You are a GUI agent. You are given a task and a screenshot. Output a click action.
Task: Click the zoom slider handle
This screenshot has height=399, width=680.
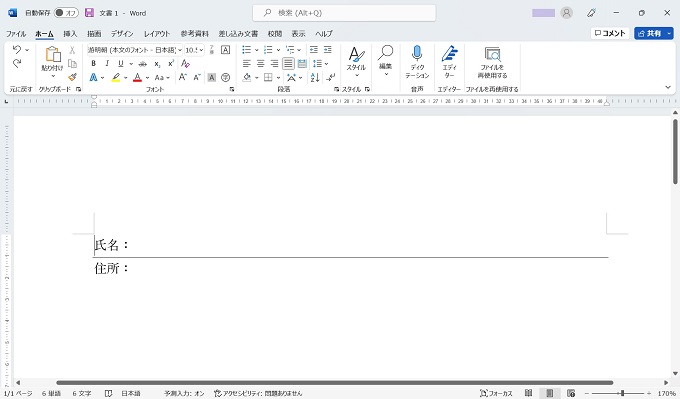click(622, 393)
